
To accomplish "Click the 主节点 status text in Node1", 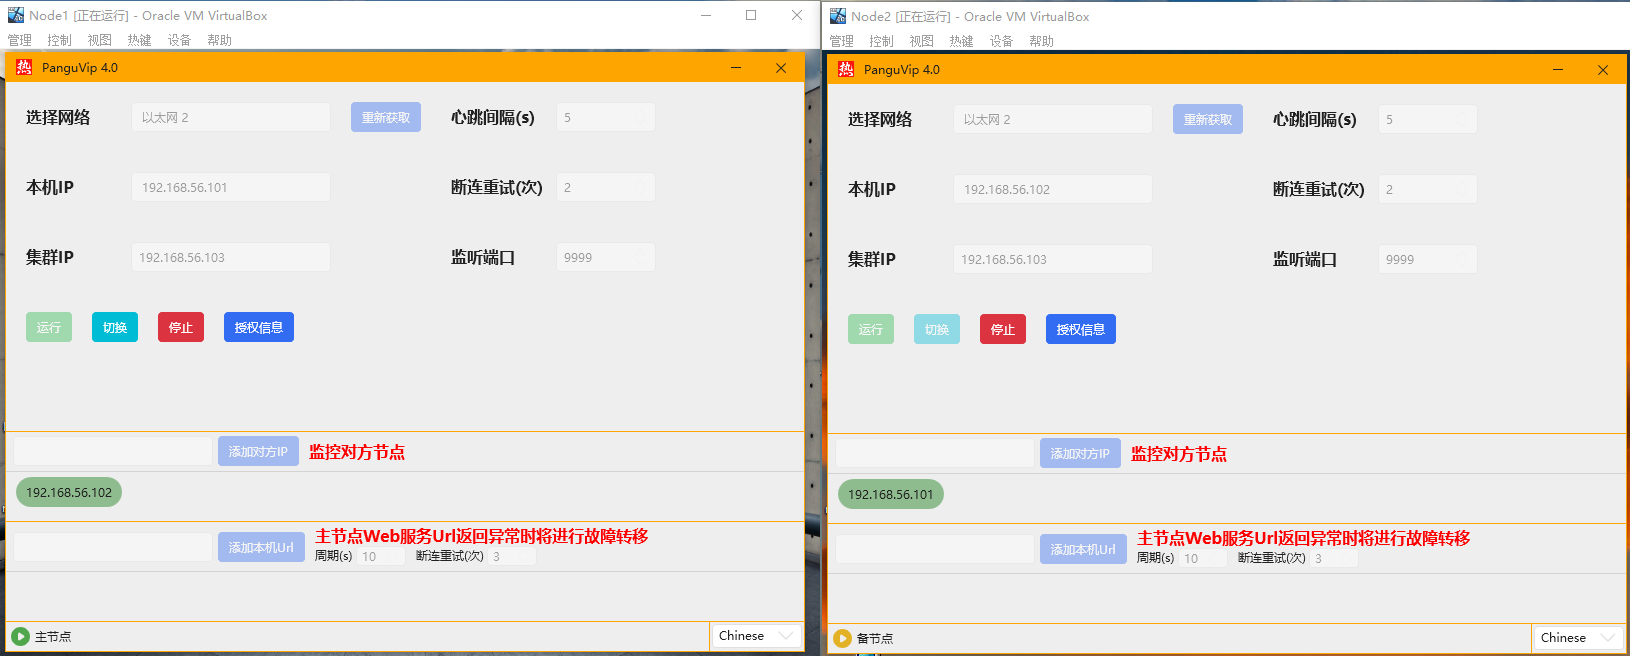I will (x=53, y=636).
